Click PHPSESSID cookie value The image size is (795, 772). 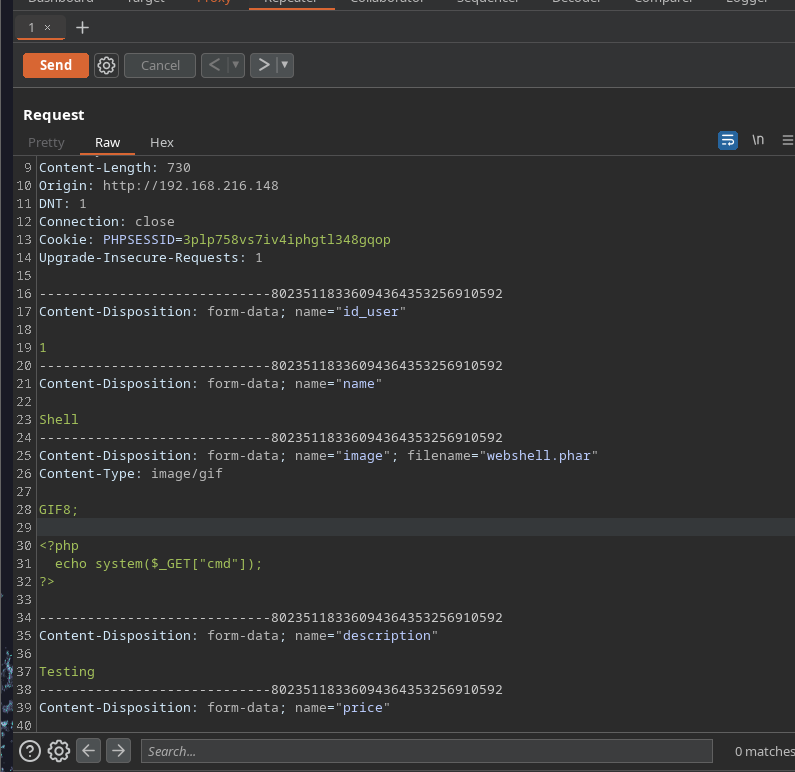[x=286, y=240]
